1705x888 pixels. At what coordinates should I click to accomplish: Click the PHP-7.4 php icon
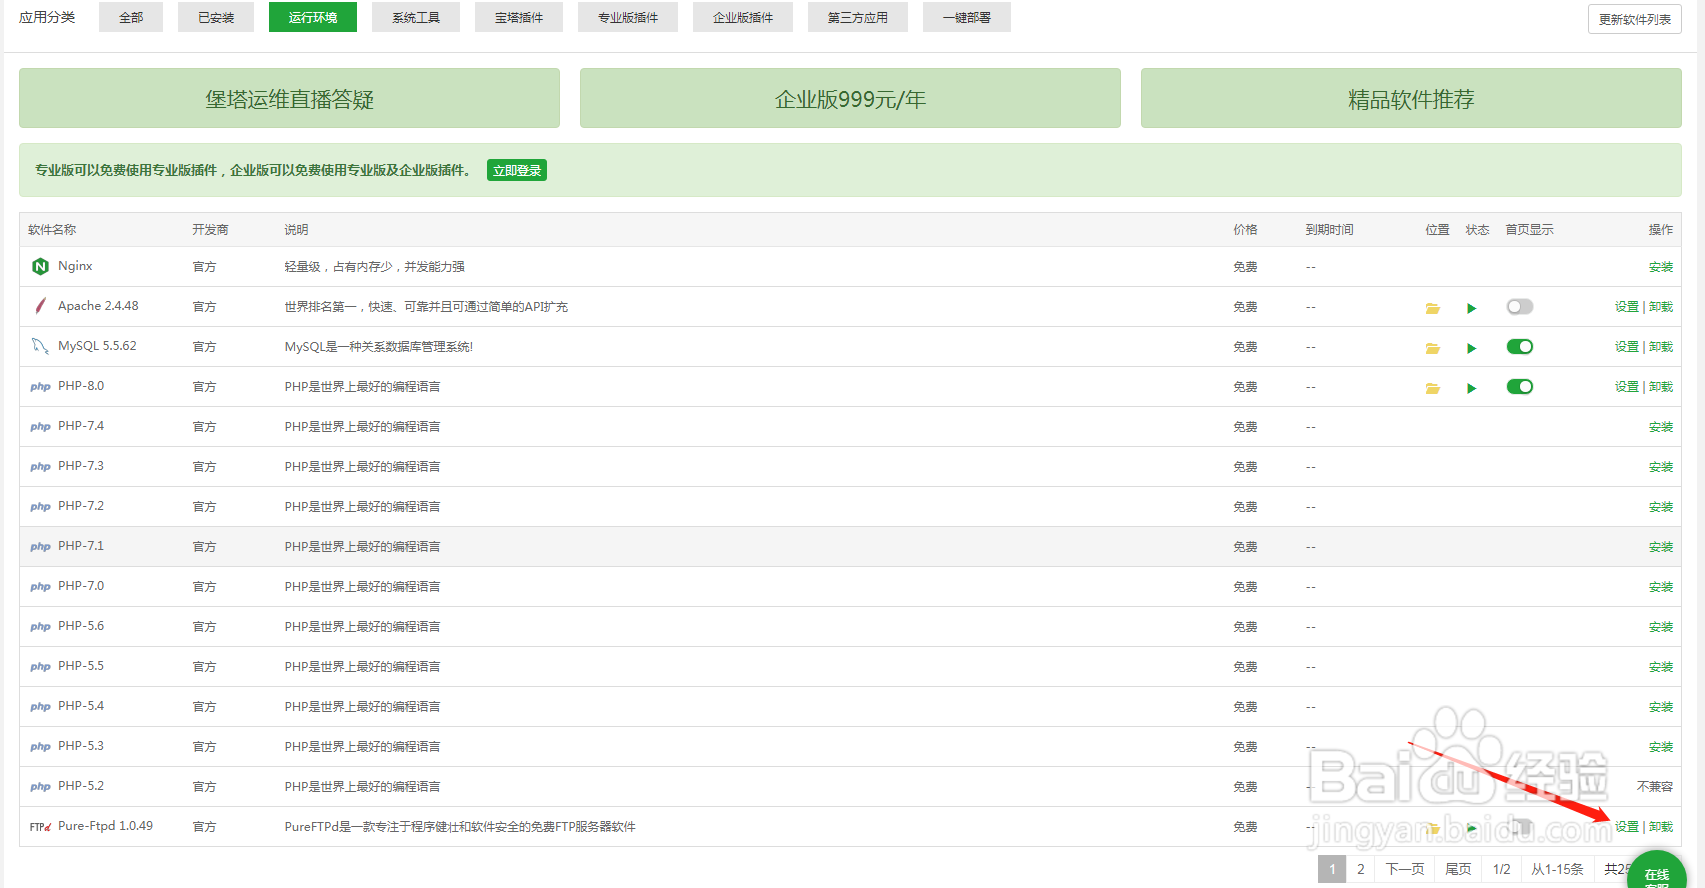40,427
